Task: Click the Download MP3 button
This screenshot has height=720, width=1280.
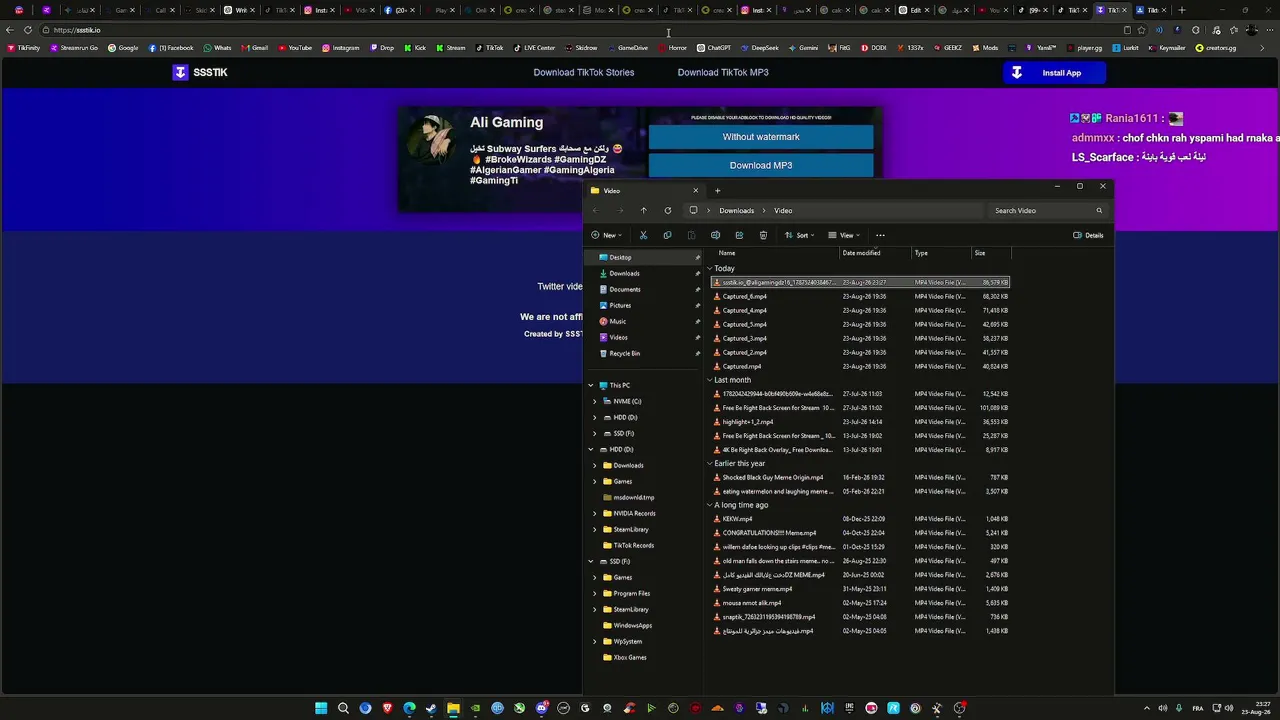Action: [x=761, y=165]
